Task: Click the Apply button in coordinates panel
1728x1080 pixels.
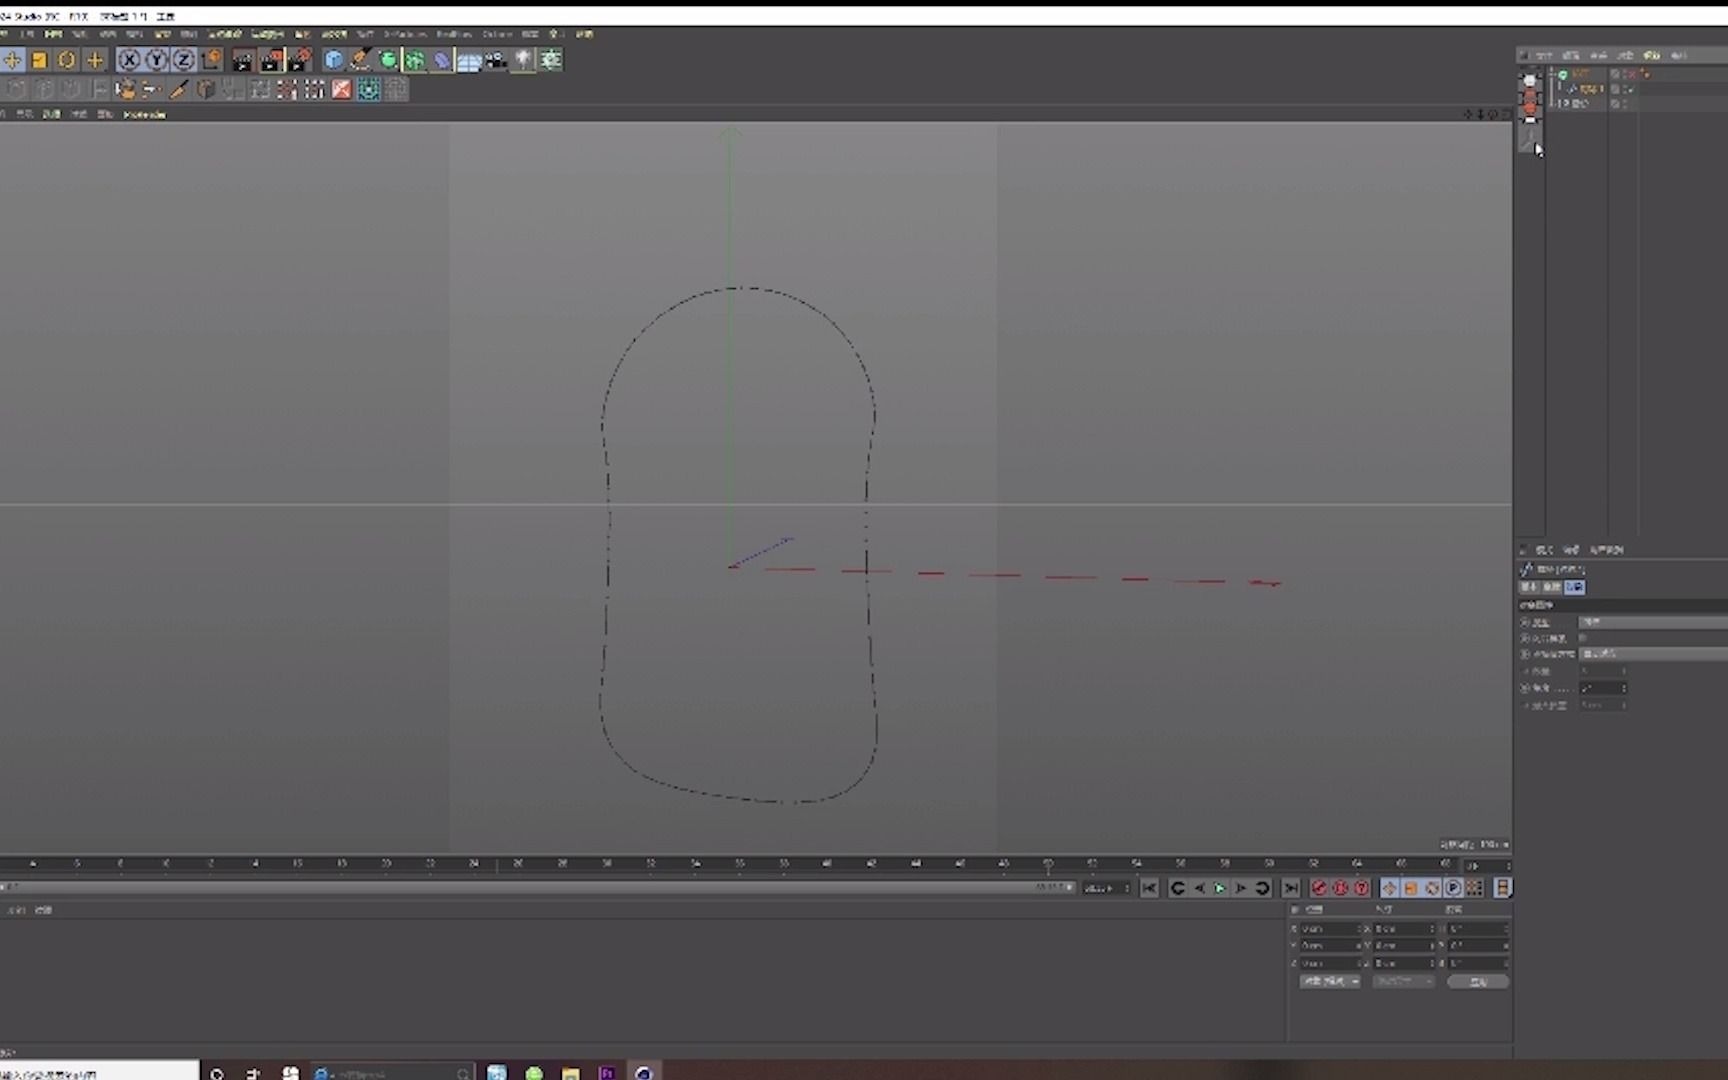Action: (x=1477, y=981)
